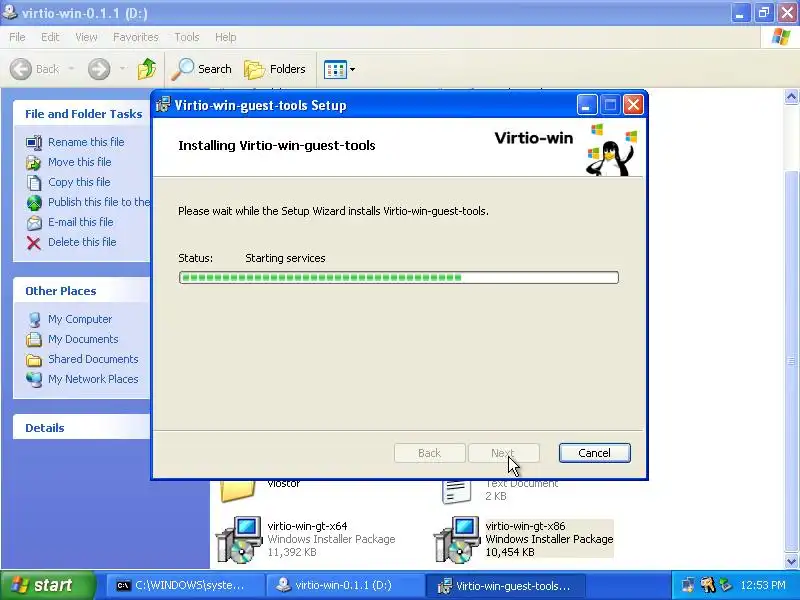Click the system tray clock showing 12:53 PM
The height and width of the screenshot is (600, 800).
(763, 586)
